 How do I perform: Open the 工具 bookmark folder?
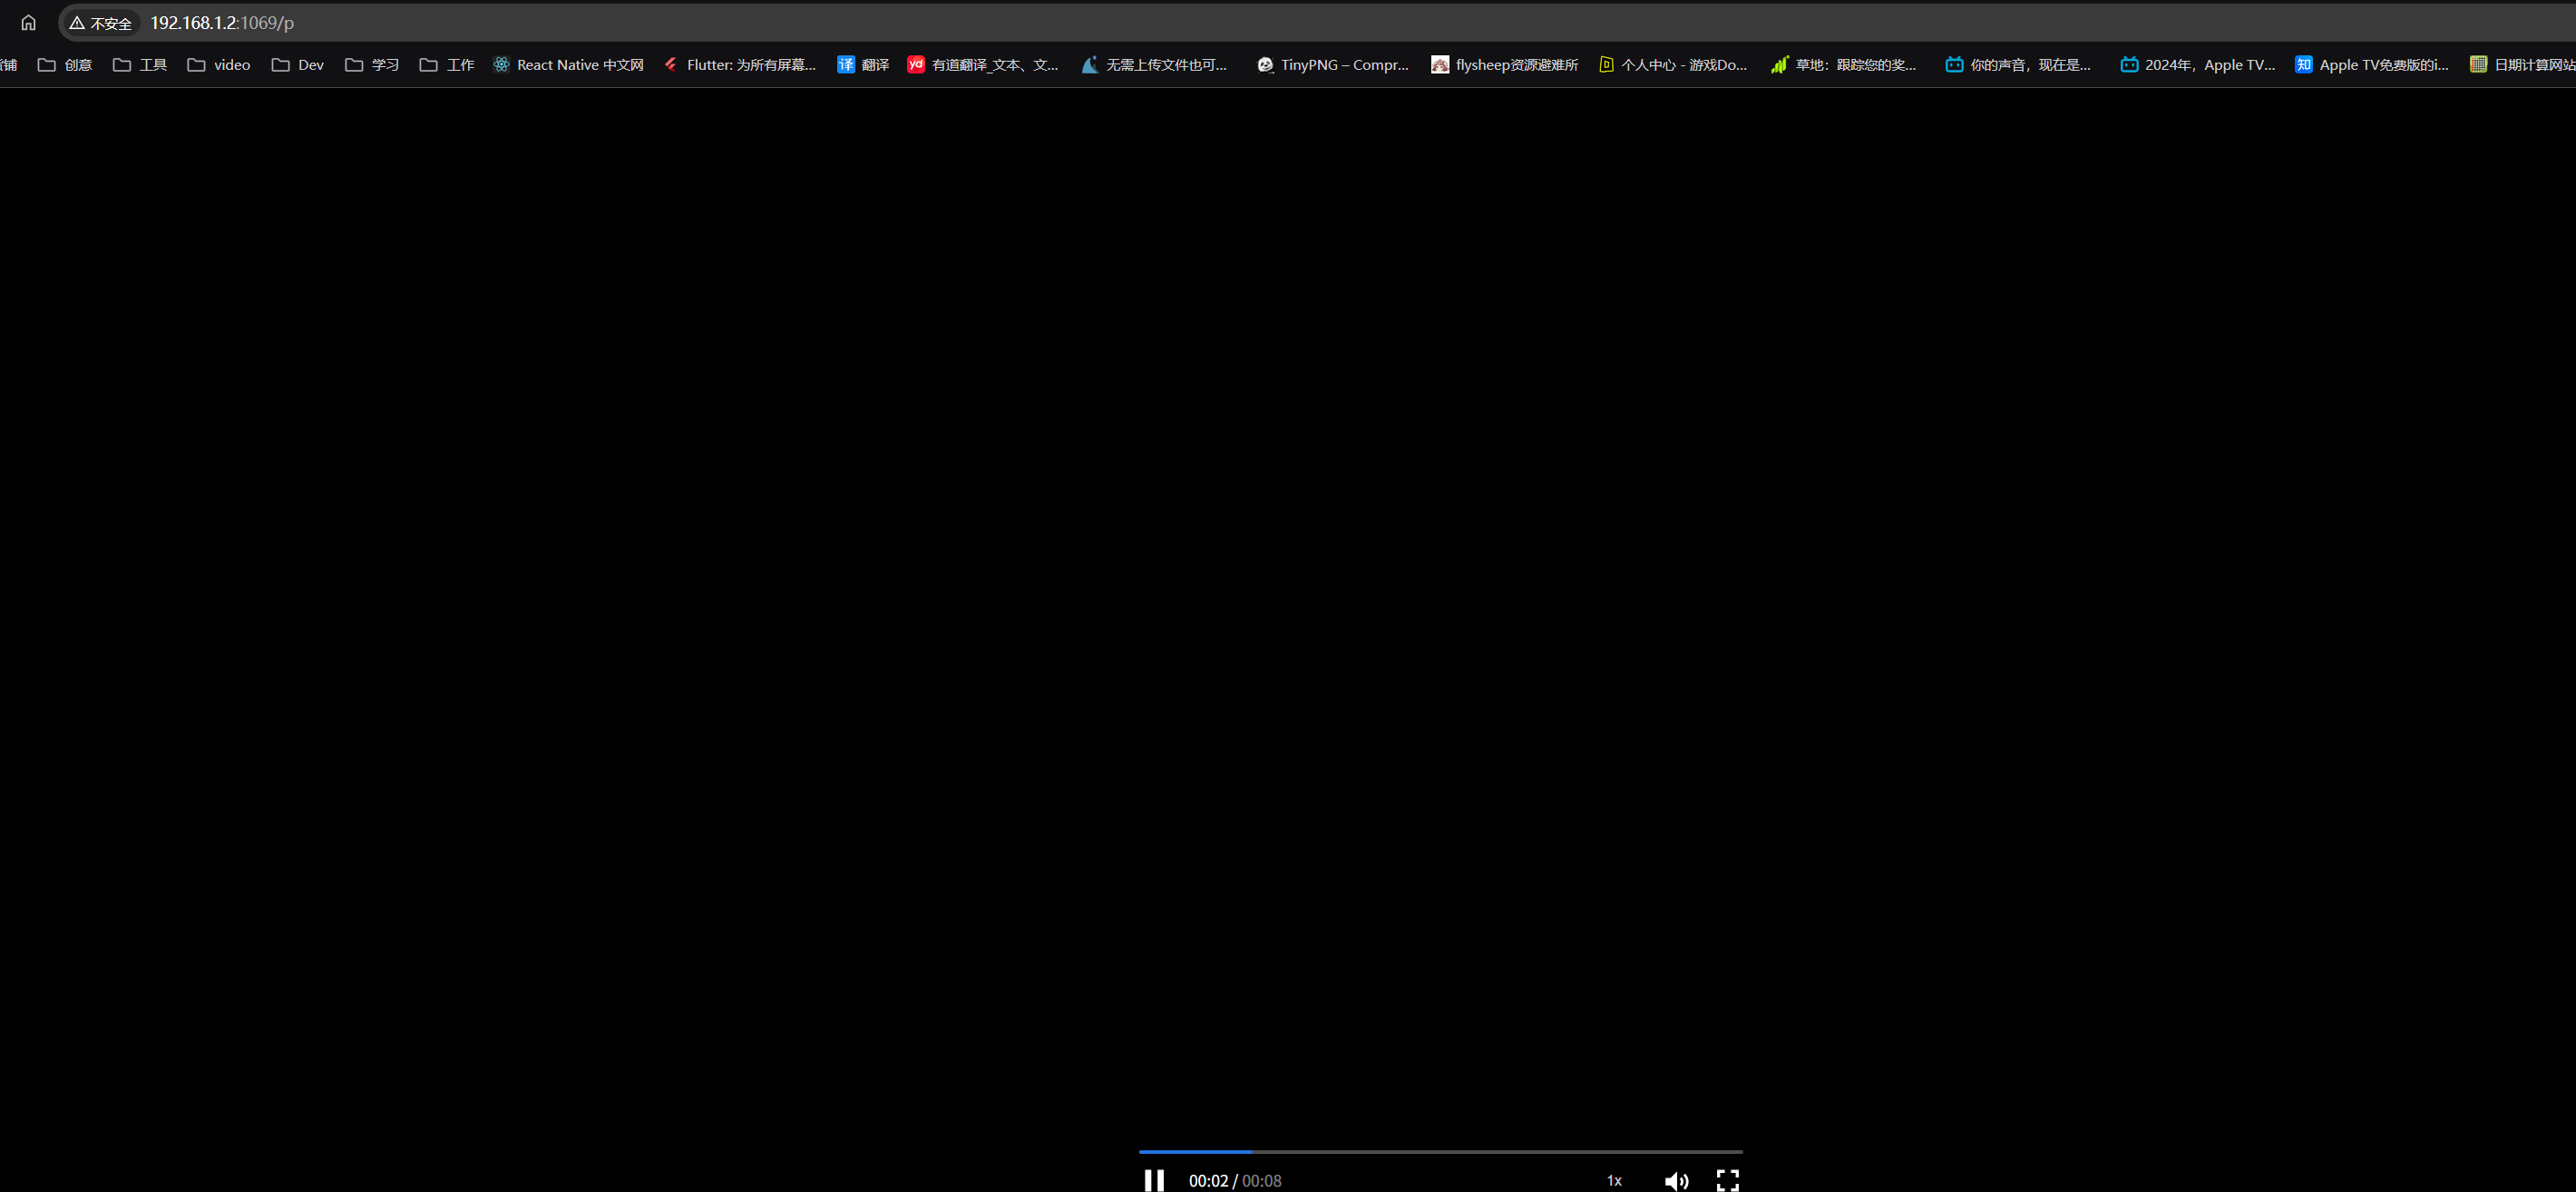(x=141, y=65)
